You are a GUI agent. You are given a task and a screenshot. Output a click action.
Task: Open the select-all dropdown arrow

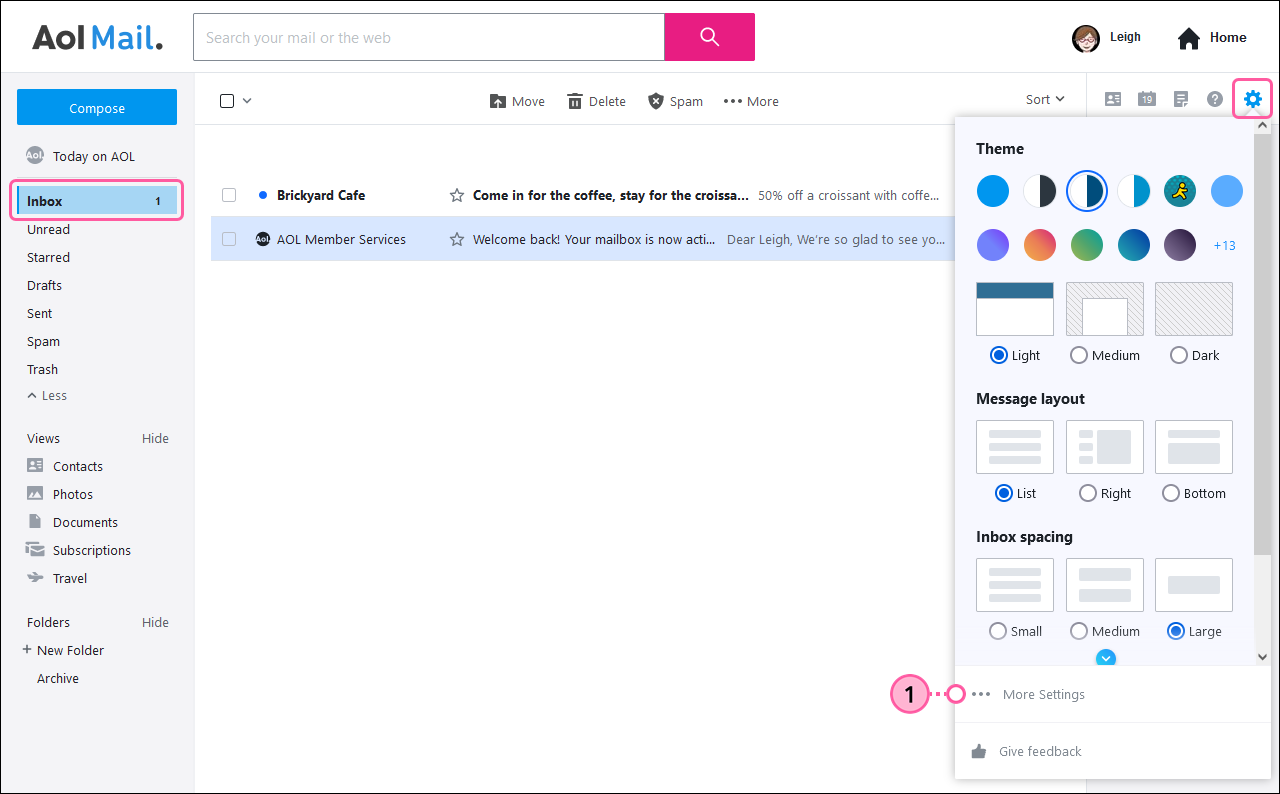pyautogui.click(x=247, y=100)
